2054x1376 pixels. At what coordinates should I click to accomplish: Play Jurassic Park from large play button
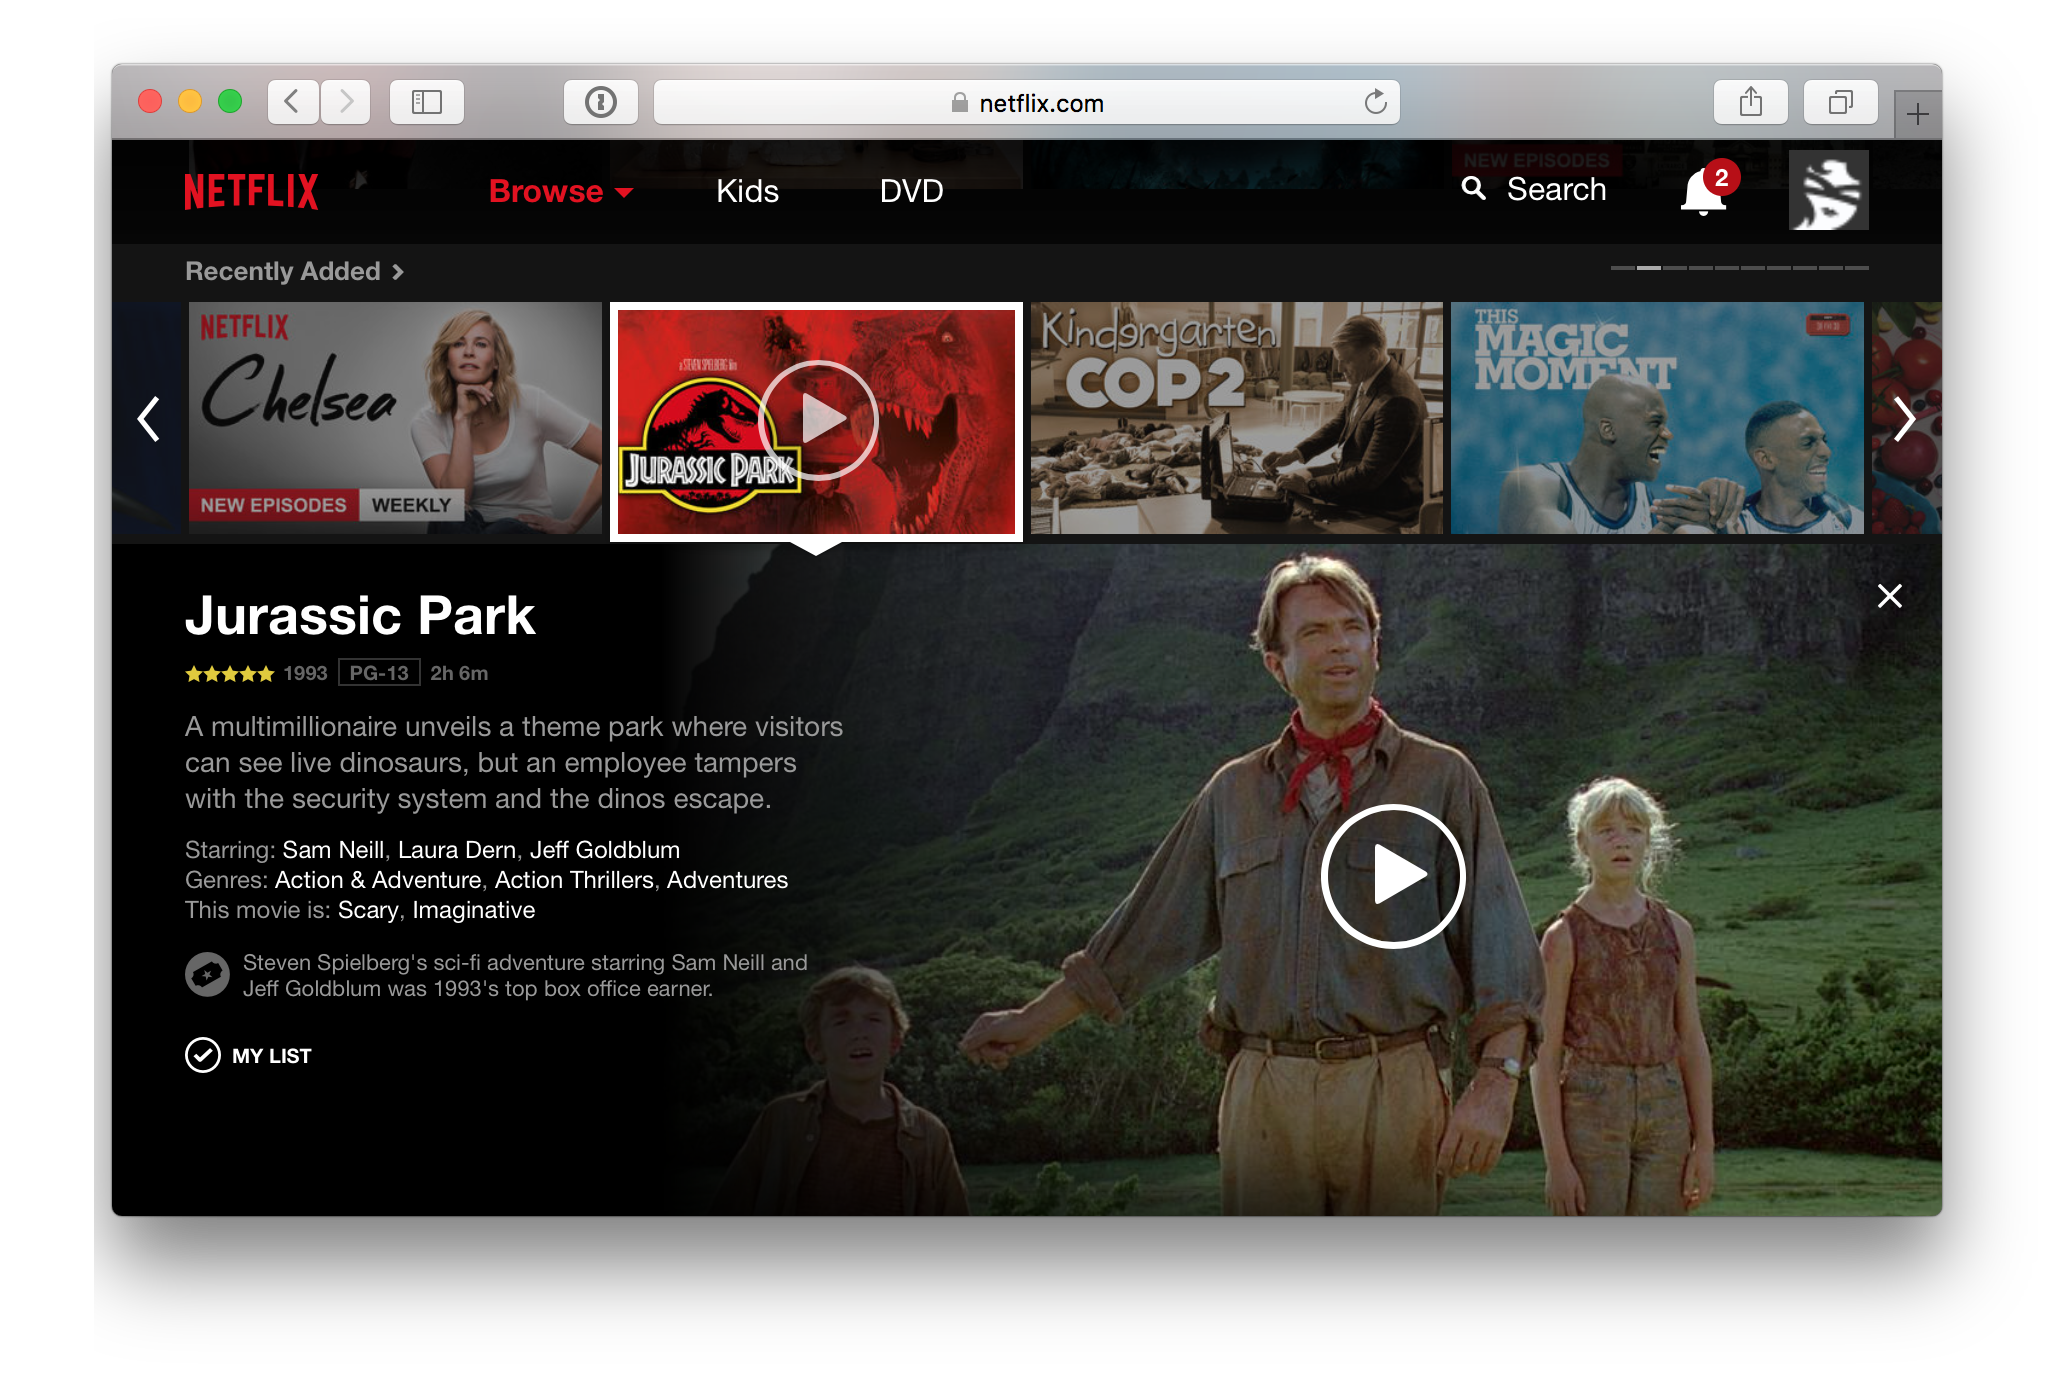1393,875
